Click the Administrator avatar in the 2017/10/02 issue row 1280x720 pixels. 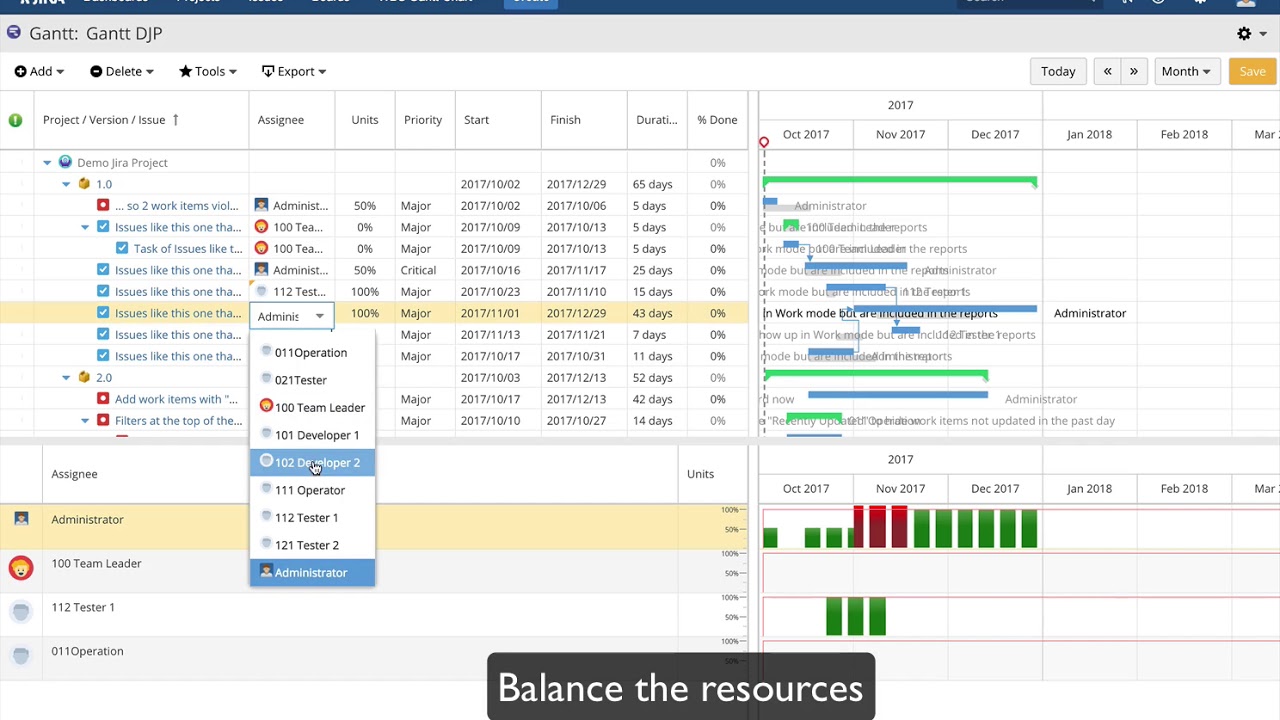click(261, 205)
